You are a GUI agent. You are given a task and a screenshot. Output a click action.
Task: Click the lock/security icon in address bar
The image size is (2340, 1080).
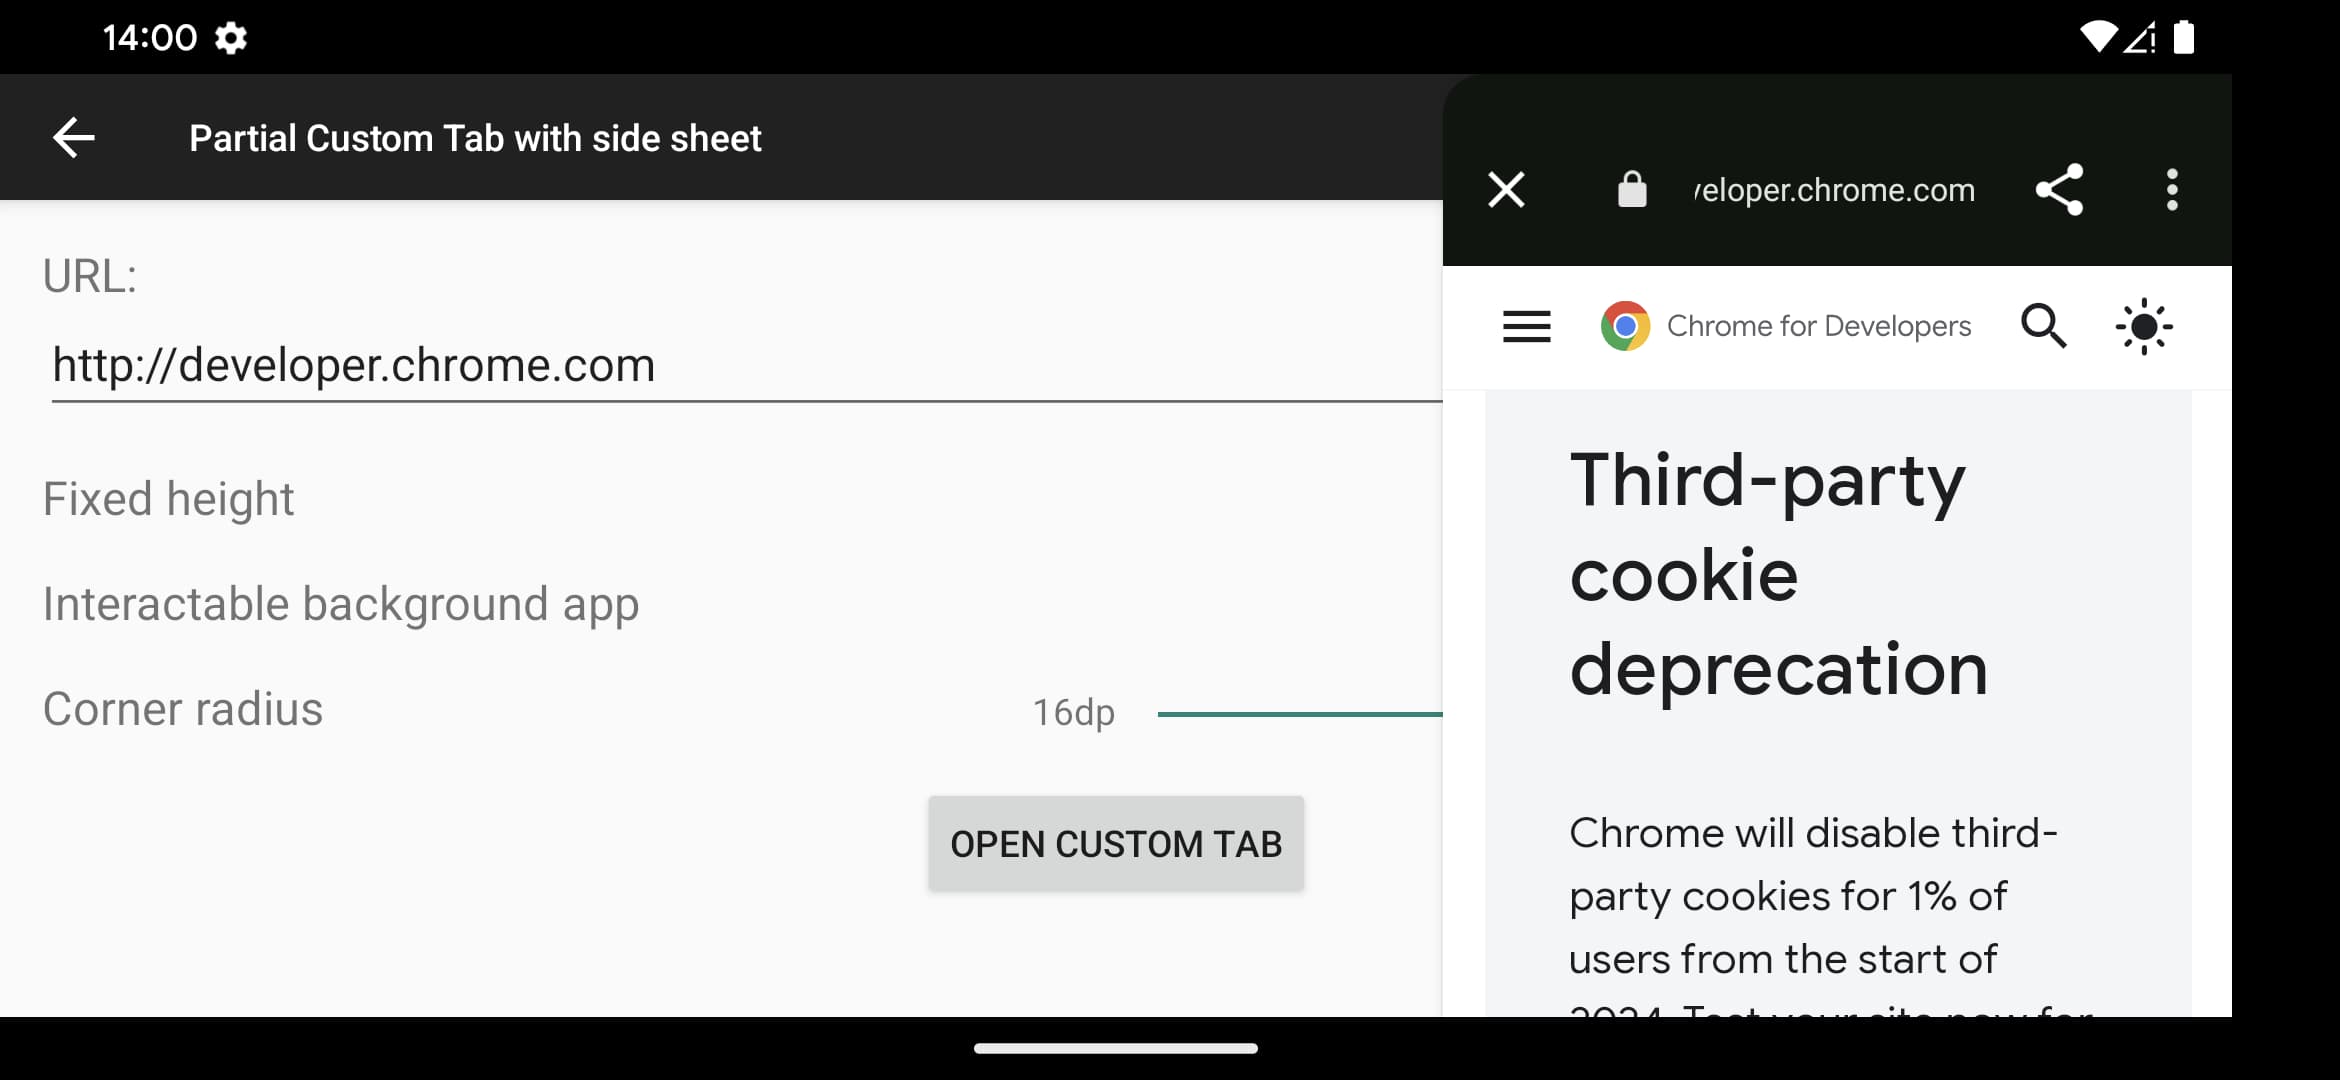pos(1631,189)
